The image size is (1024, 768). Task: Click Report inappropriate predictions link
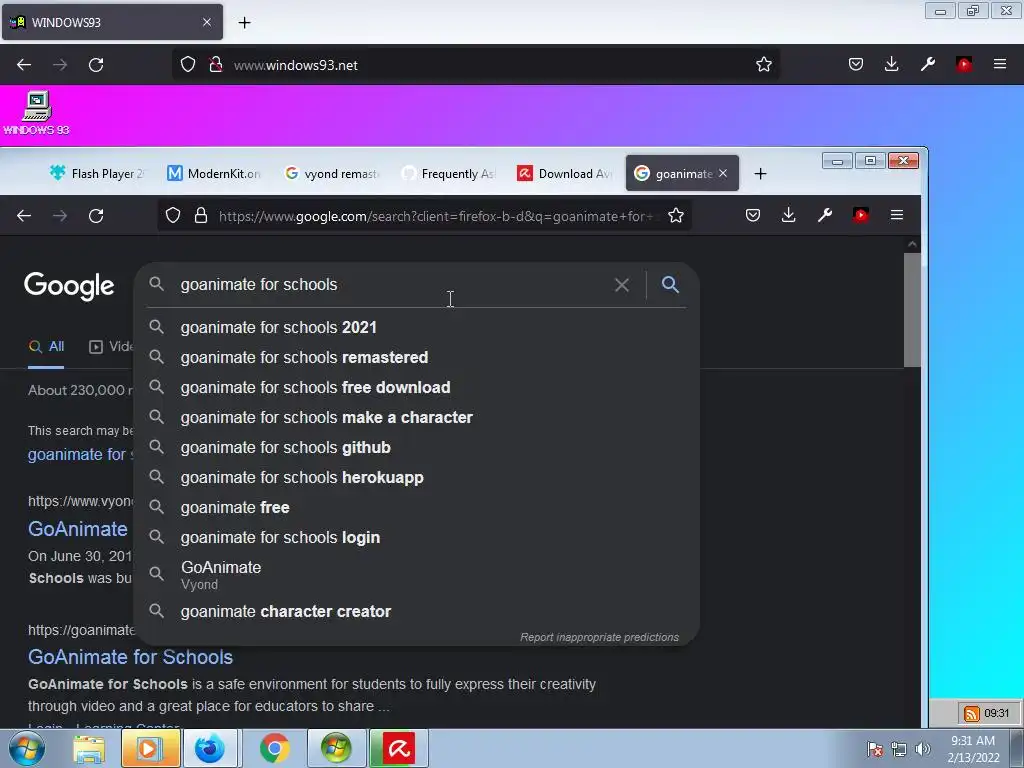click(600, 637)
